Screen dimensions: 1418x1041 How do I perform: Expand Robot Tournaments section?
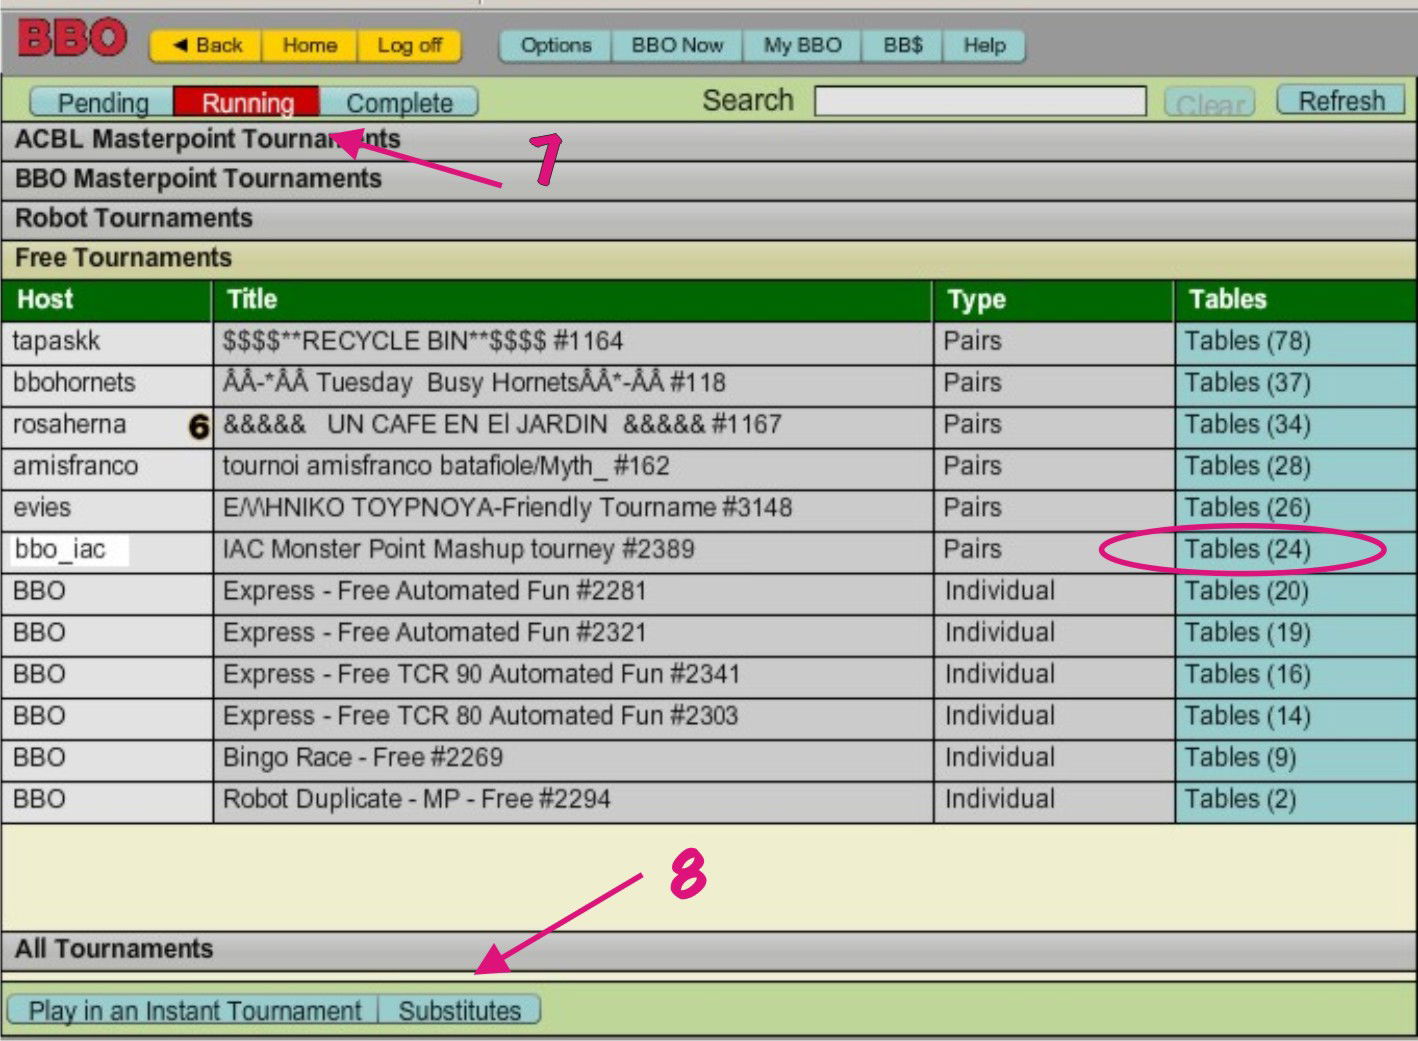[x=709, y=219]
